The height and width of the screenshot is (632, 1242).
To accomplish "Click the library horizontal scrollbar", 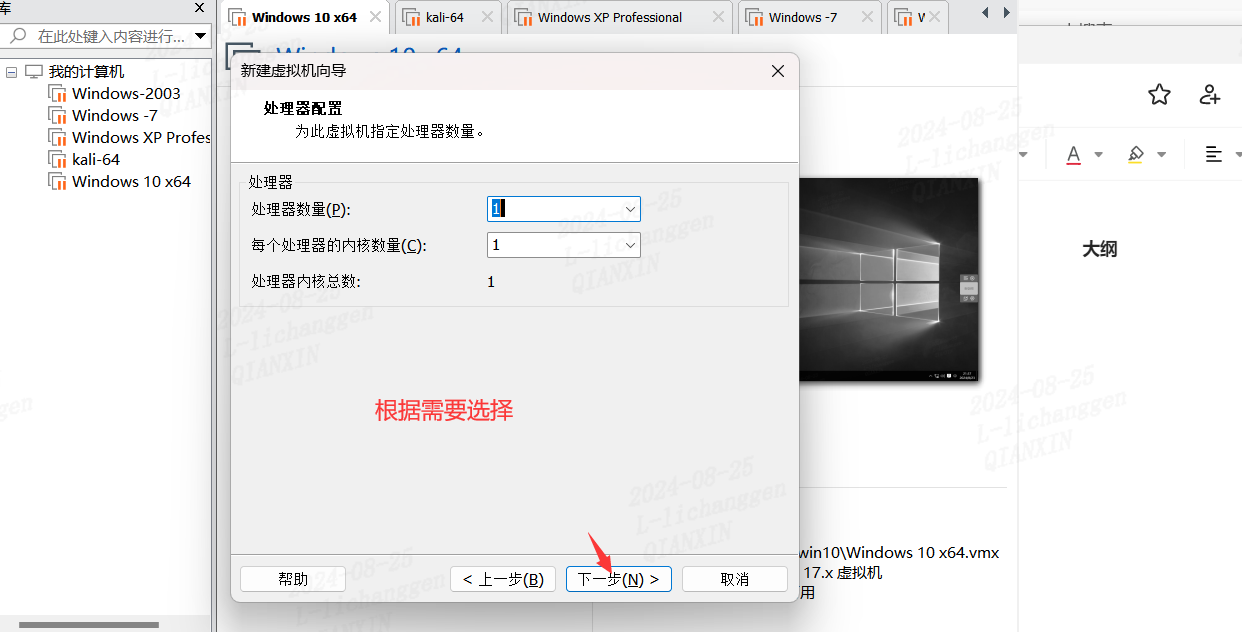I will (88, 625).
